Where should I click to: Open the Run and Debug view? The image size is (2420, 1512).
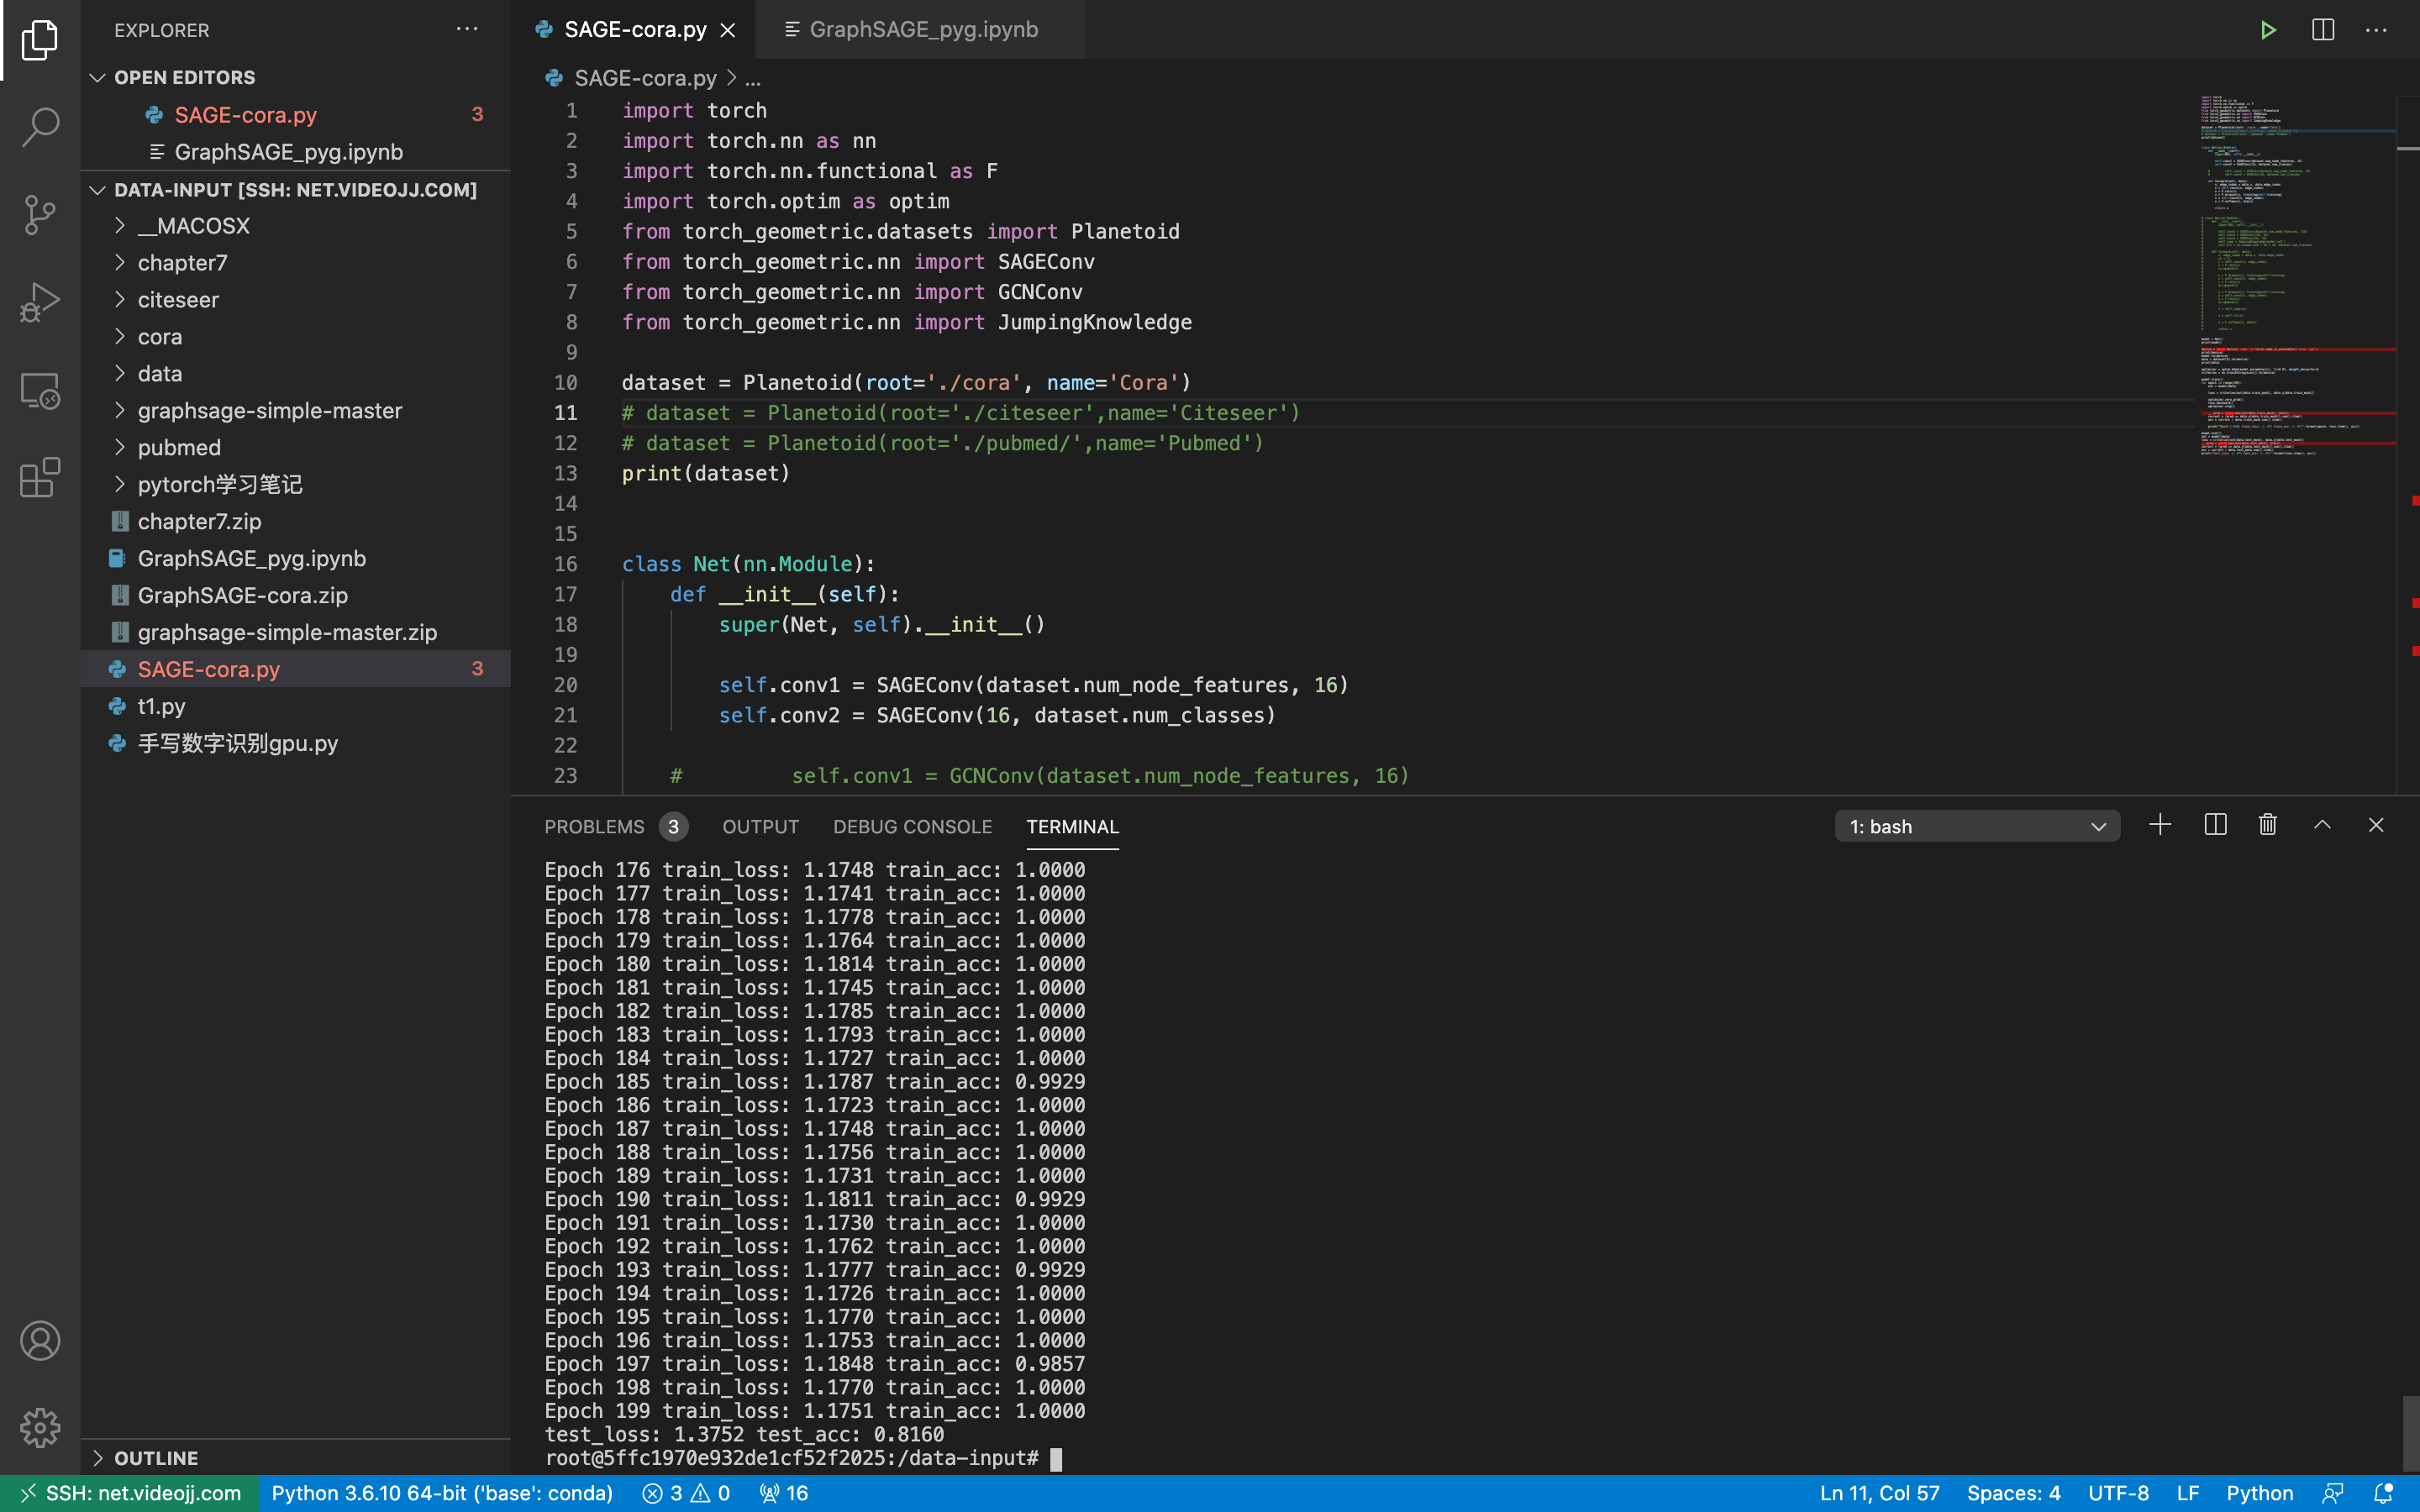pyautogui.click(x=40, y=301)
